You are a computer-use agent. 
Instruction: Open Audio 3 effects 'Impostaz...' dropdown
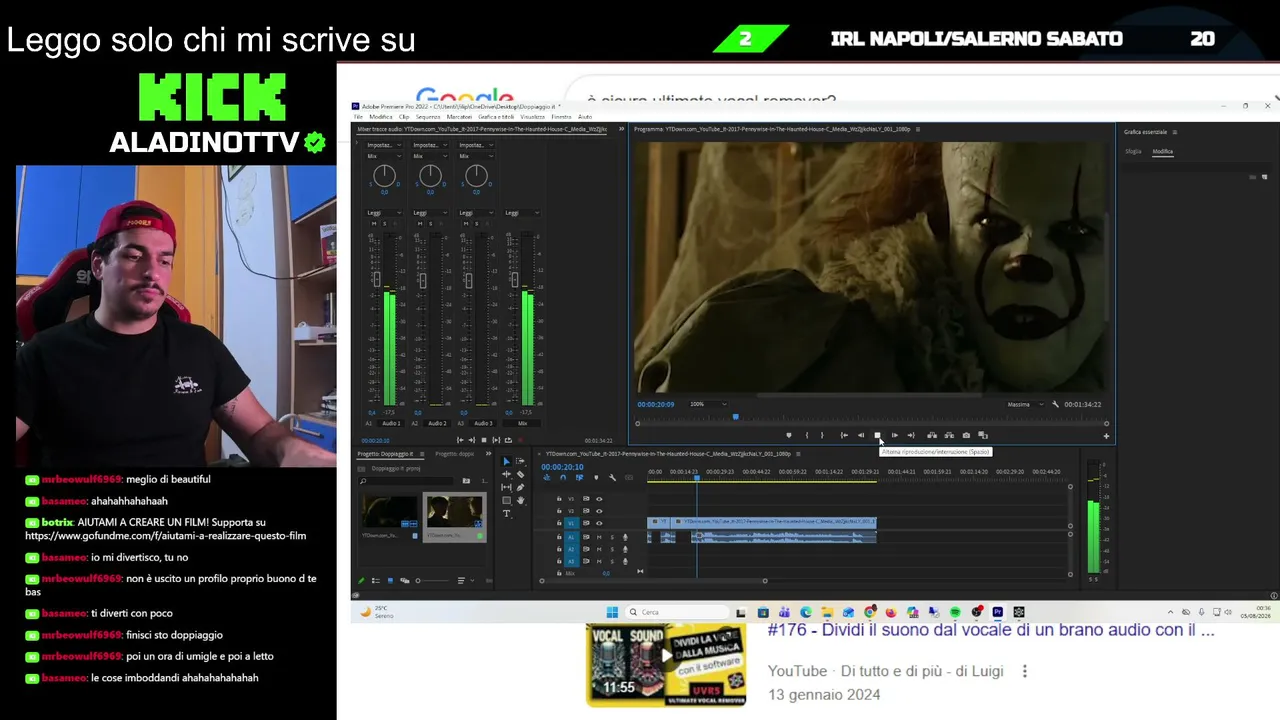tap(476, 145)
